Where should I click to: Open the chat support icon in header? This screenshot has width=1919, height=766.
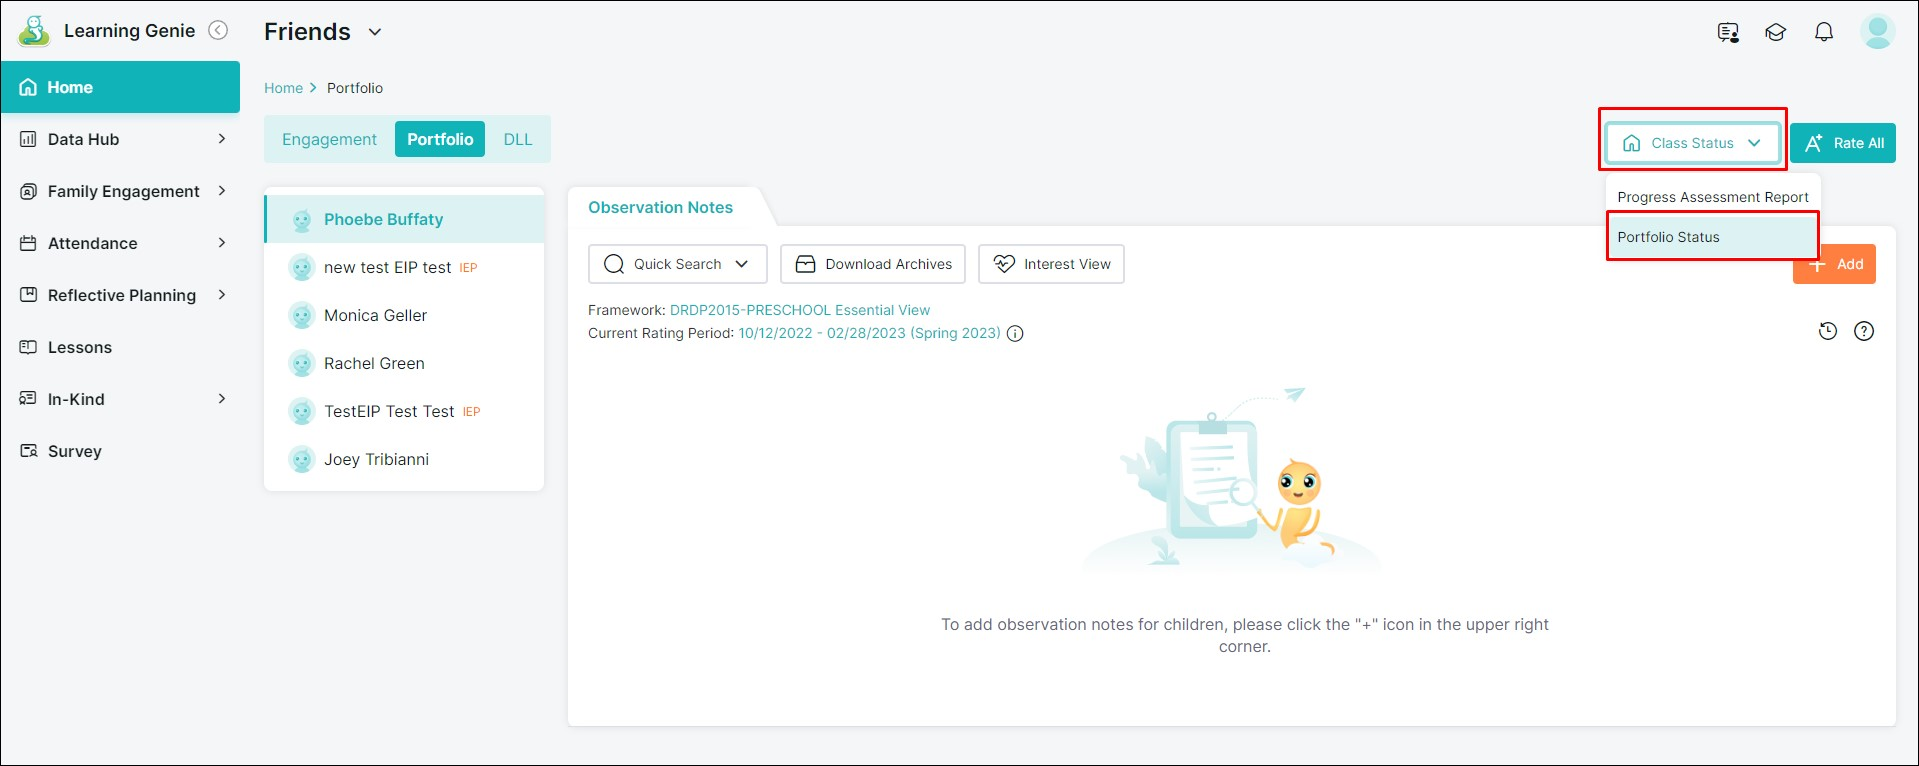(x=1728, y=32)
